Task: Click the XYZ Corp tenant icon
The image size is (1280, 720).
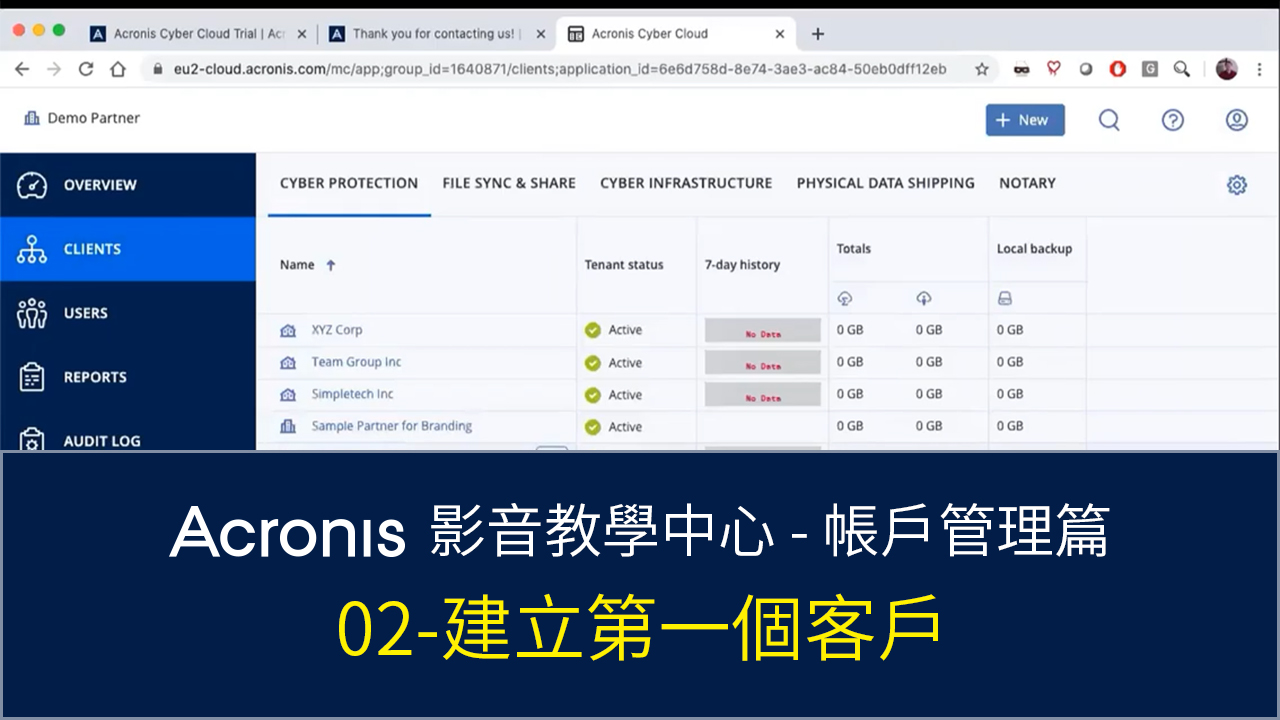Action: [x=289, y=330]
